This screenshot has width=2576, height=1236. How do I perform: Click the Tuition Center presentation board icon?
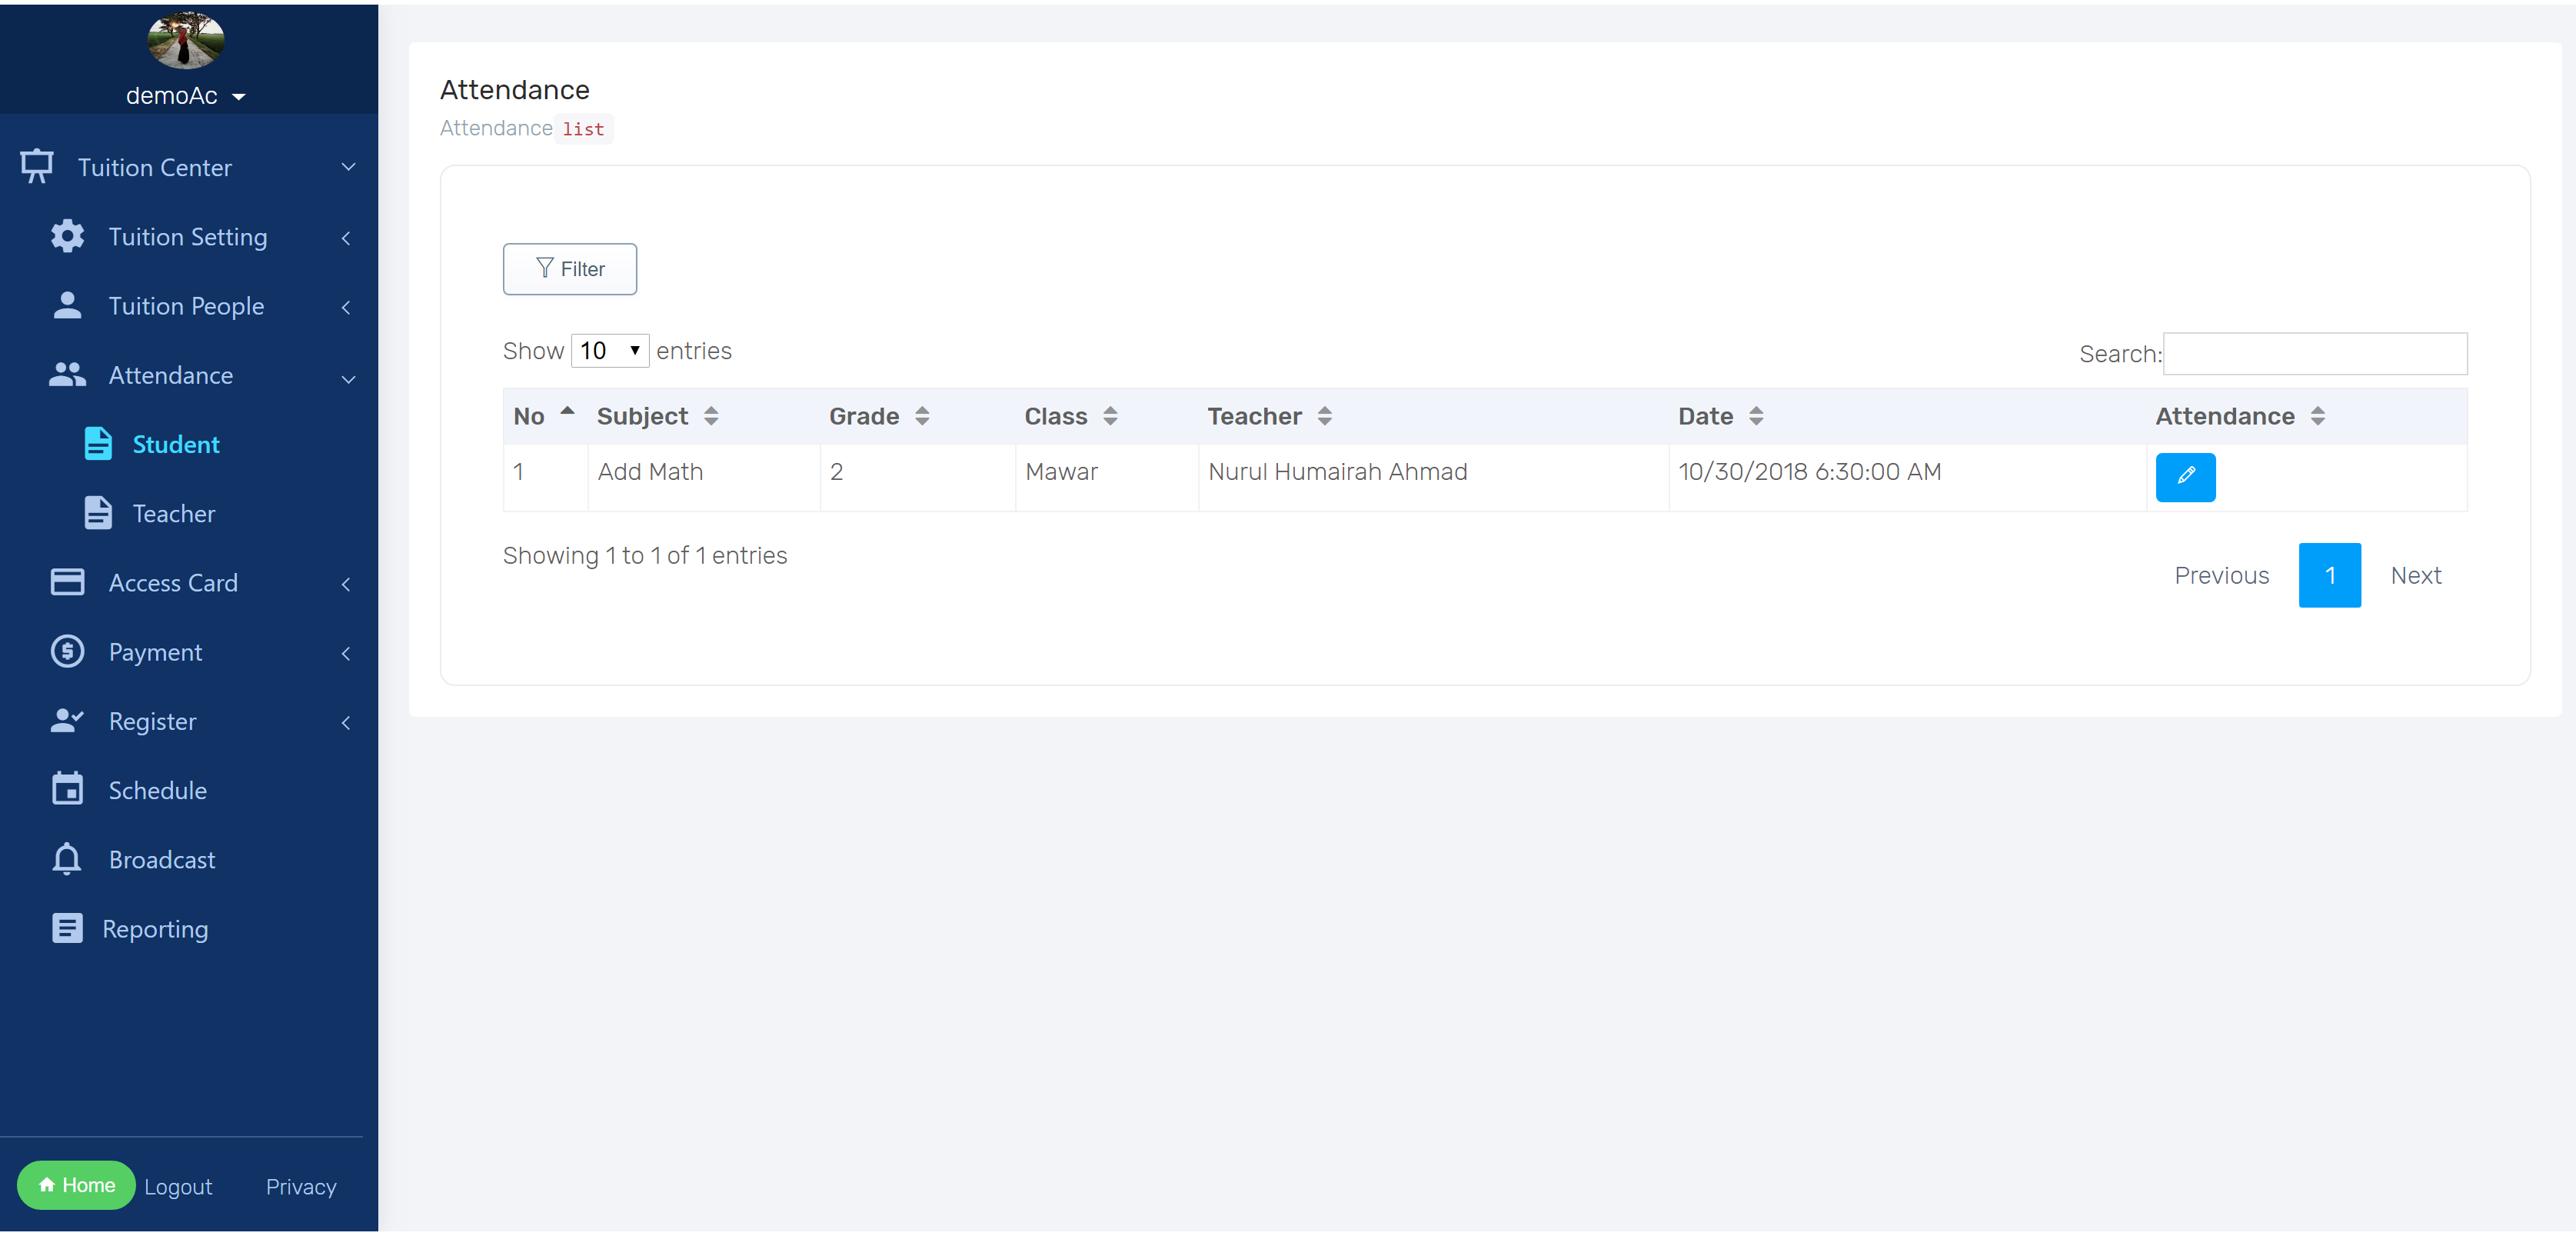[x=37, y=167]
